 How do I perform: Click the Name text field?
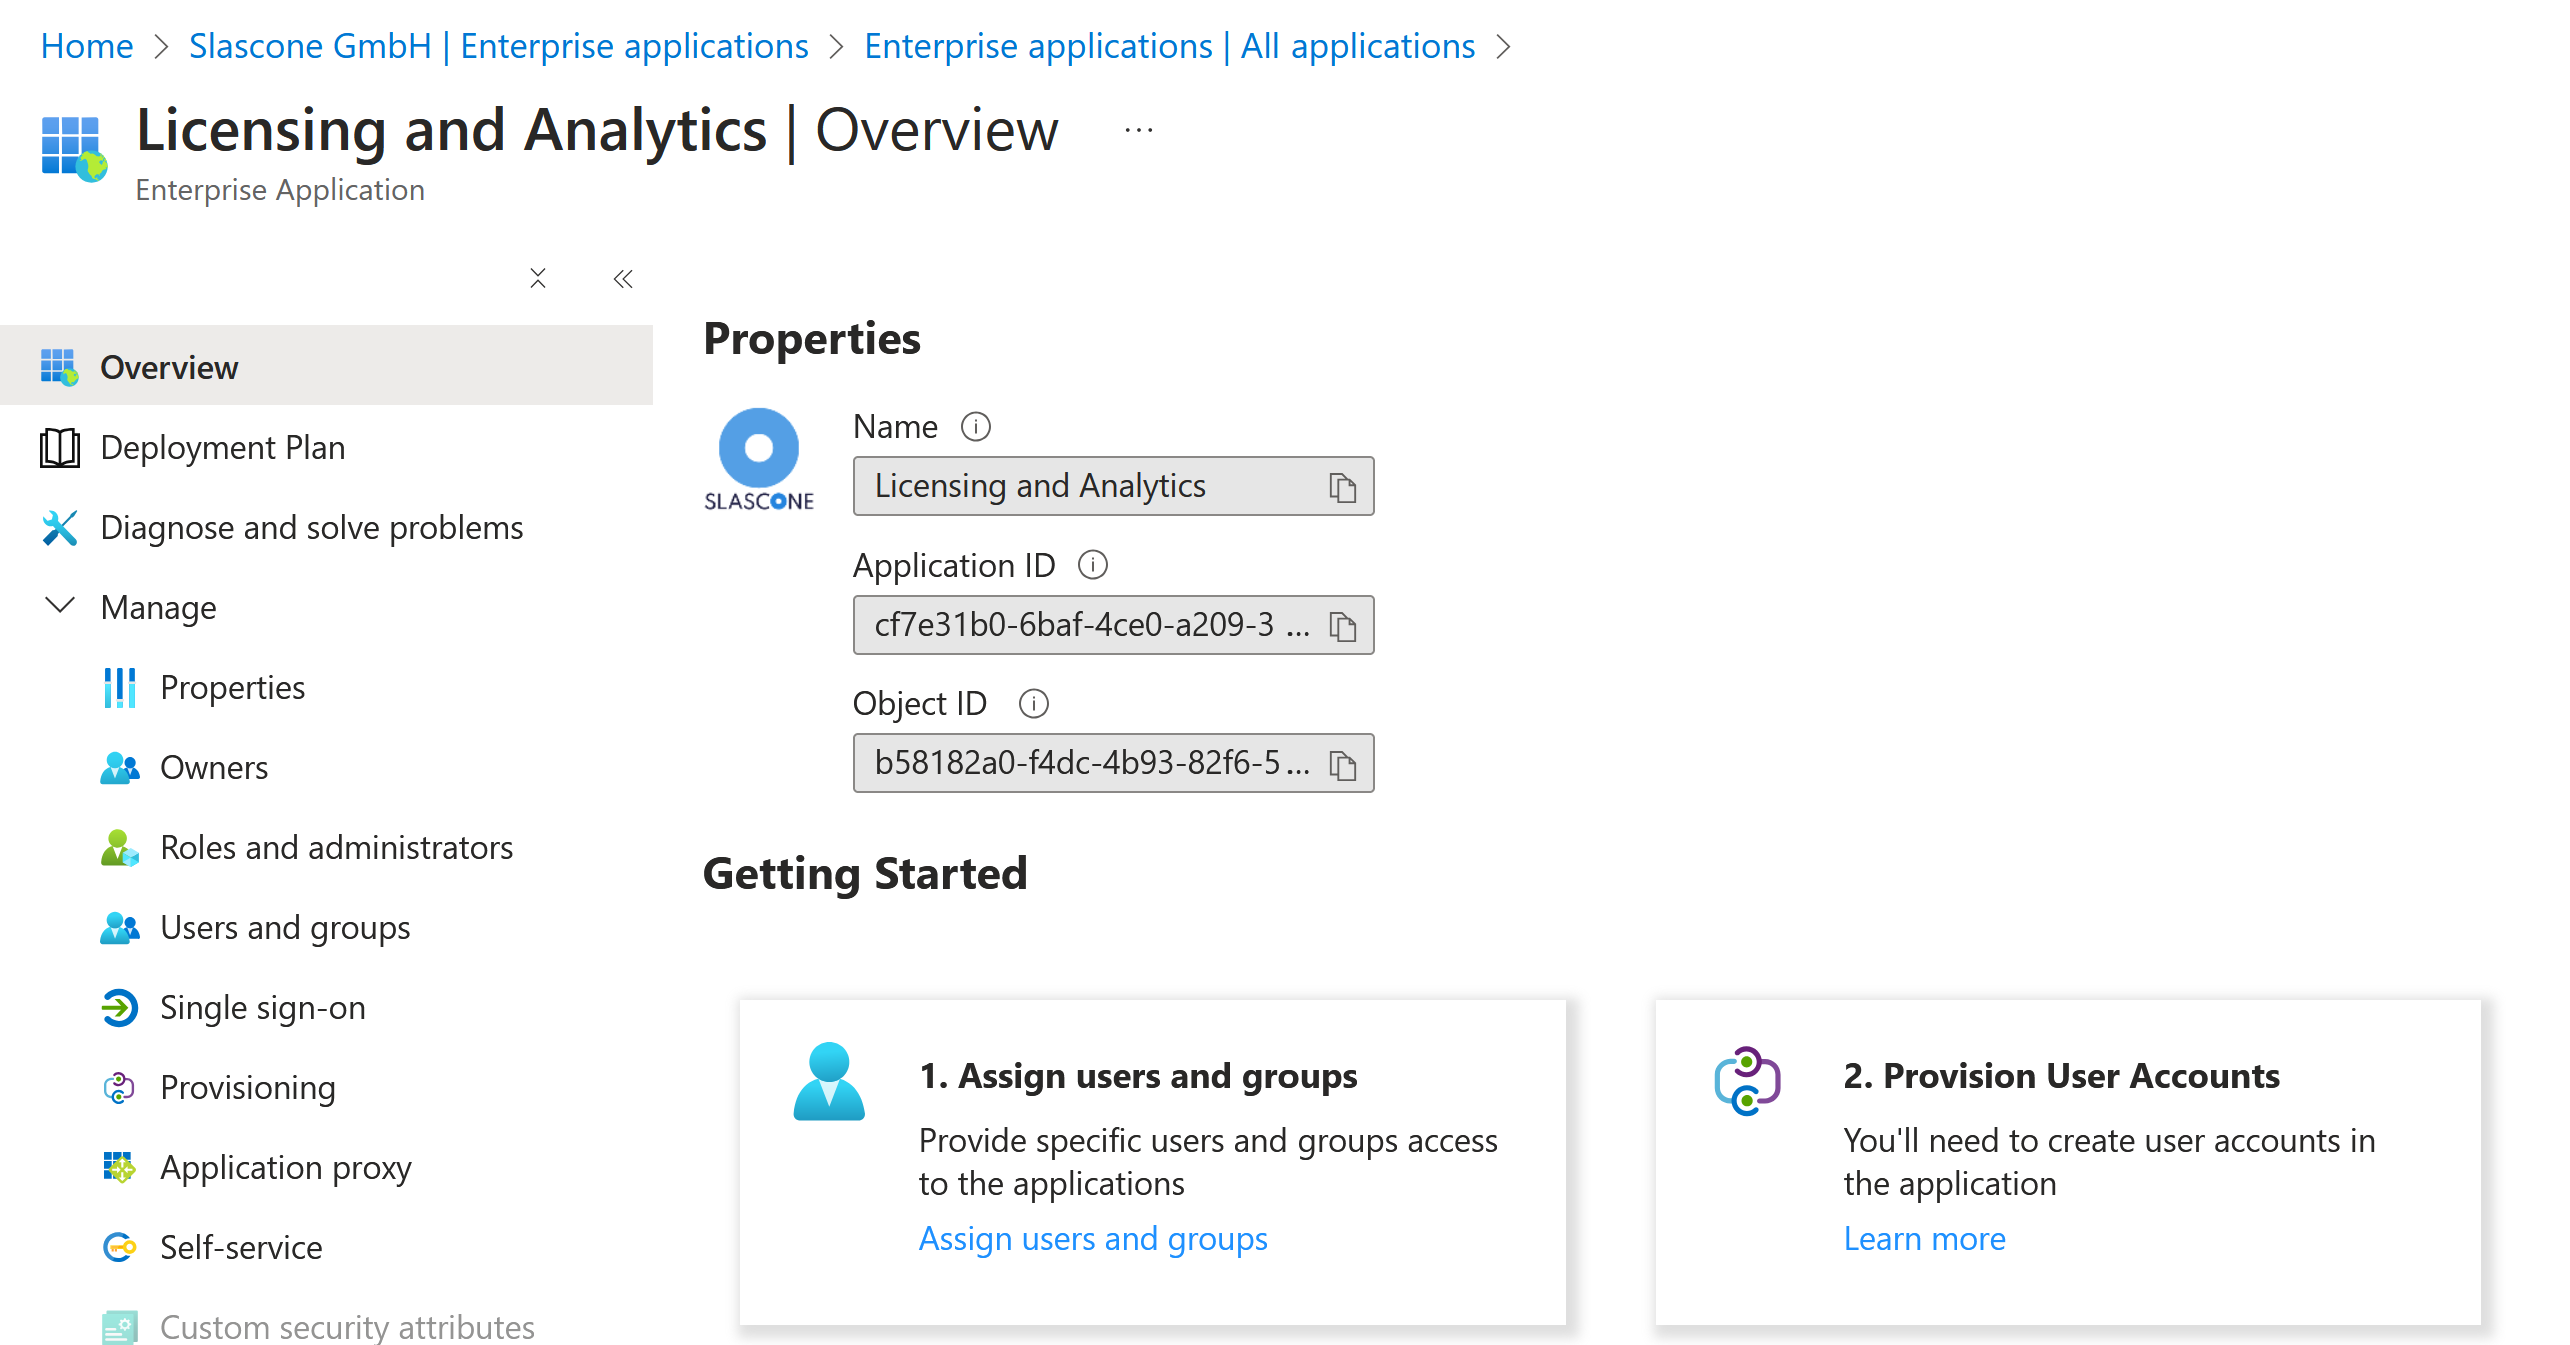click(x=1113, y=486)
